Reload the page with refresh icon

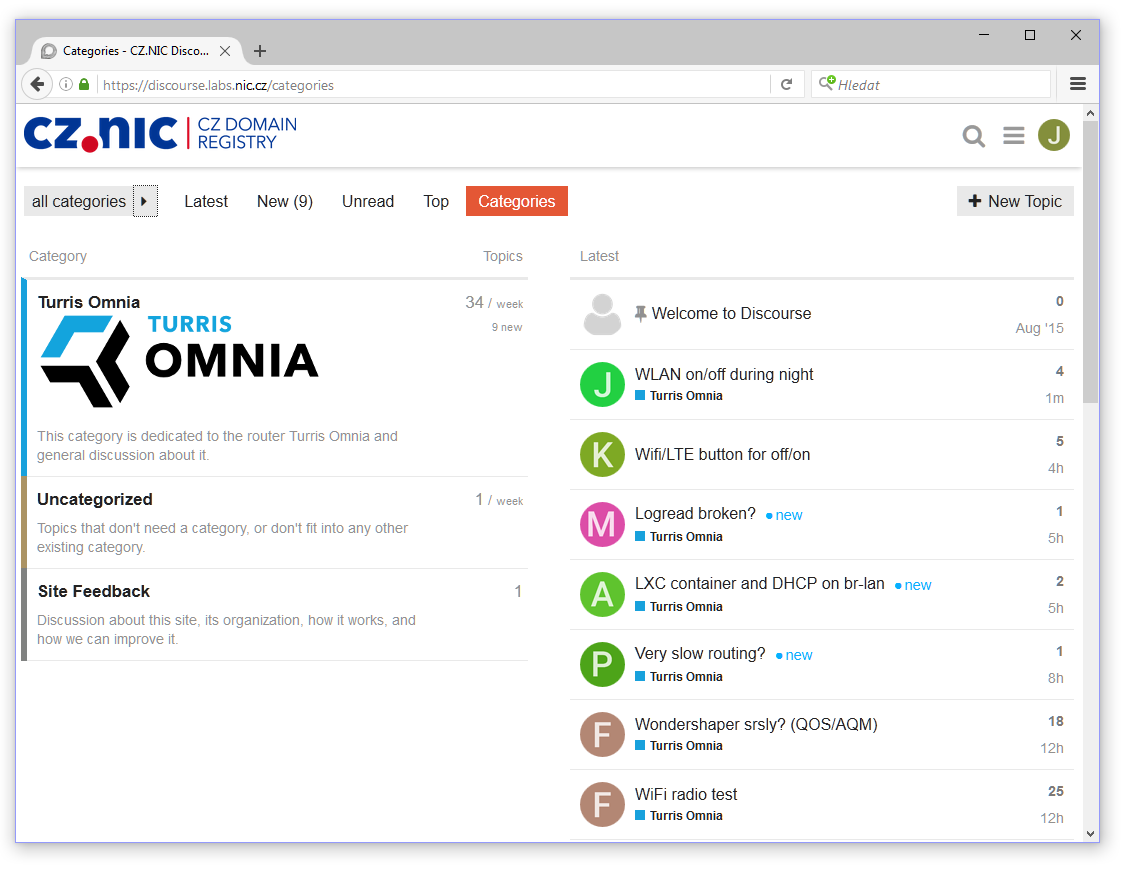pos(787,85)
